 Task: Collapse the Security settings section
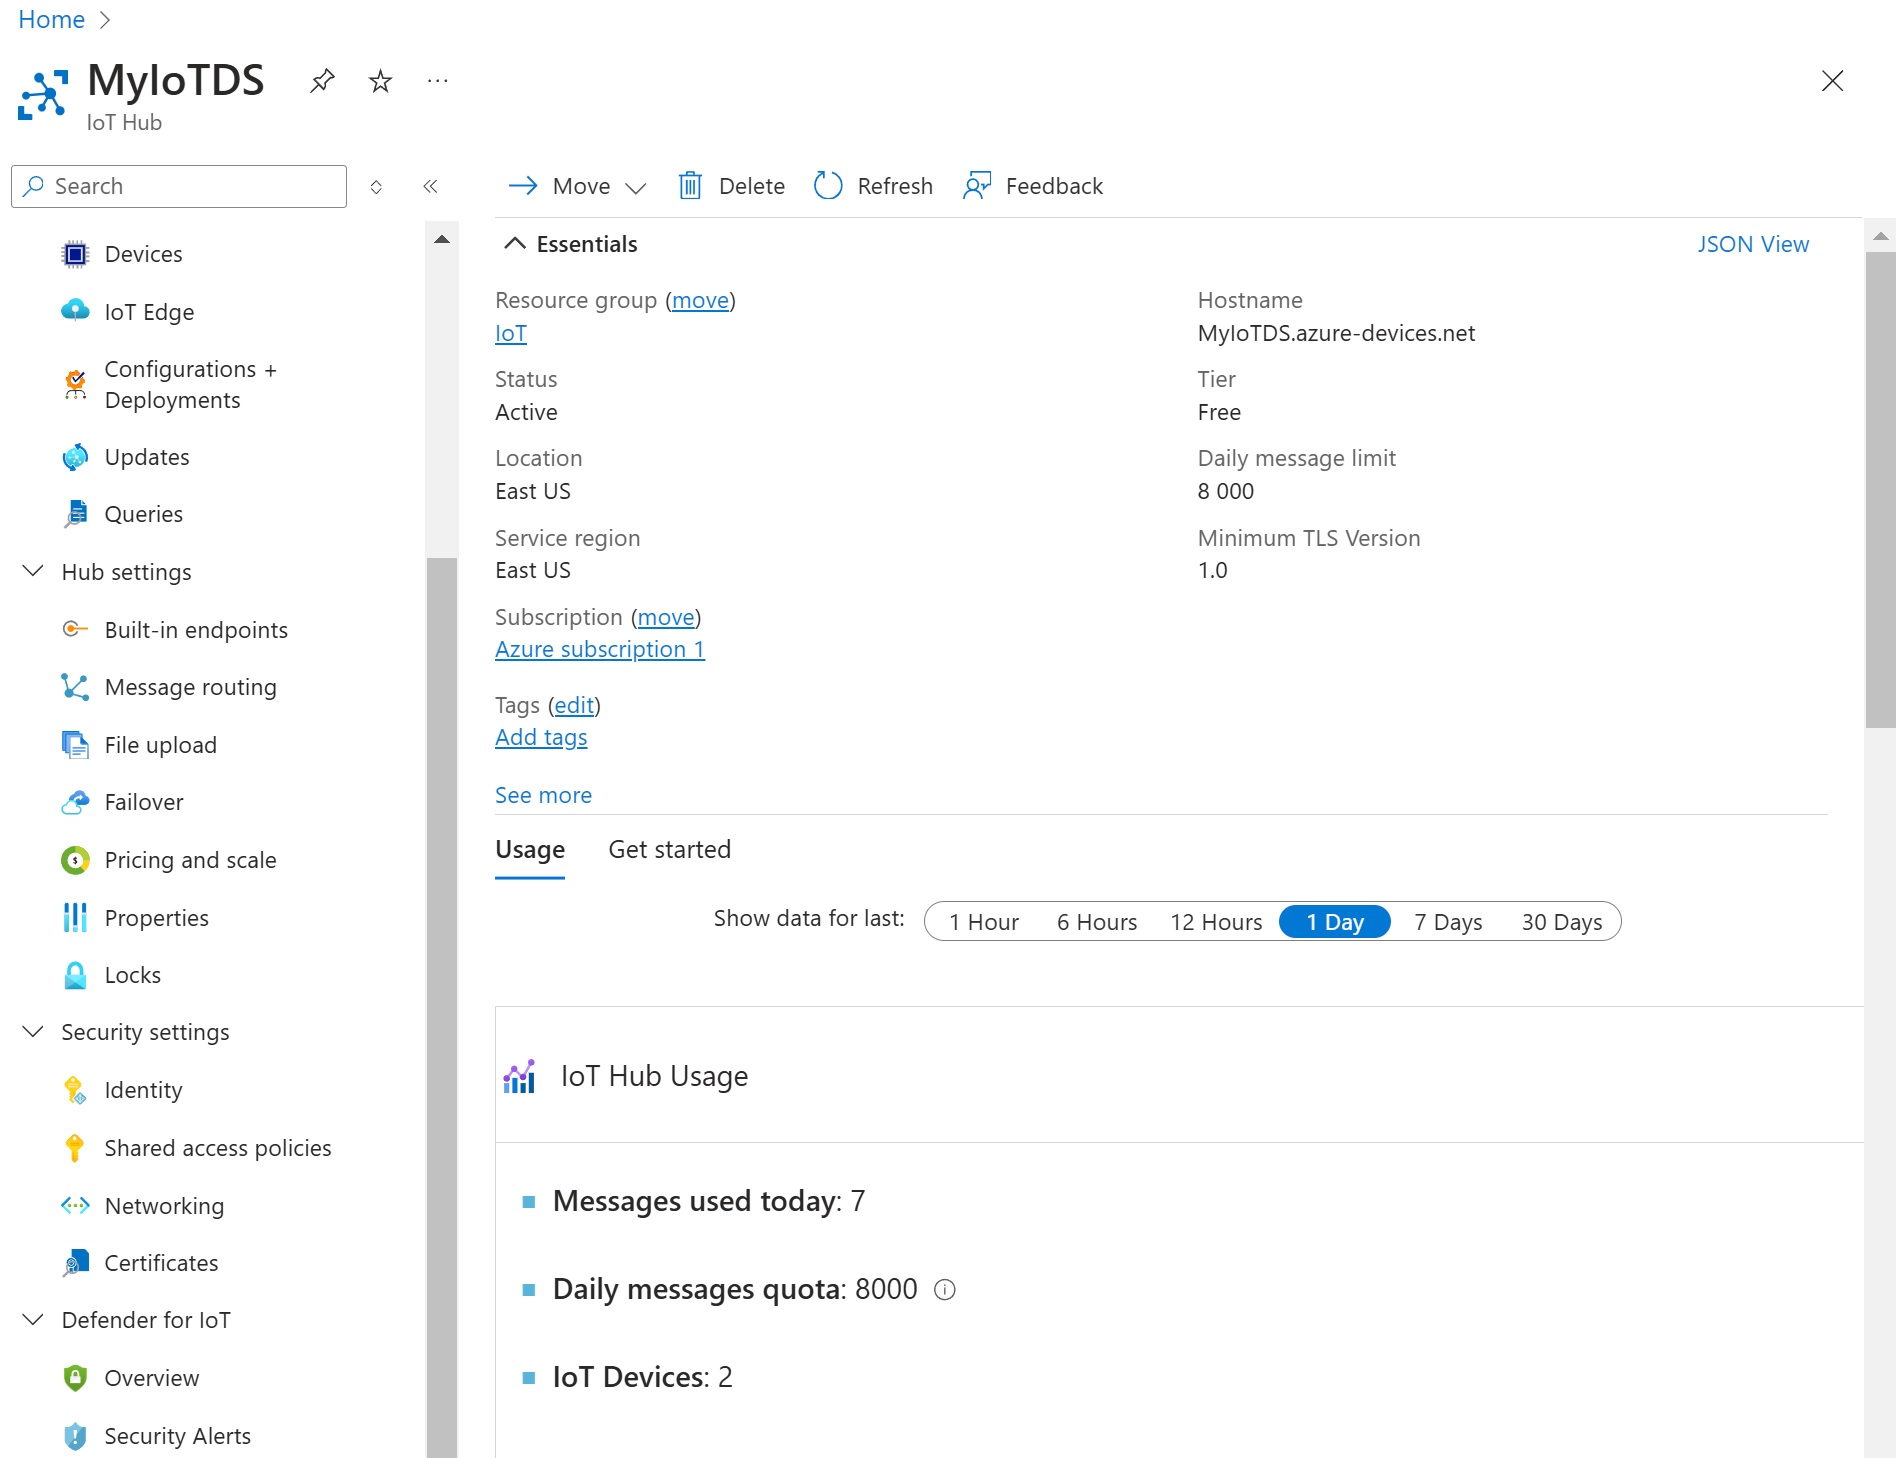pyautogui.click(x=33, y=1031)
